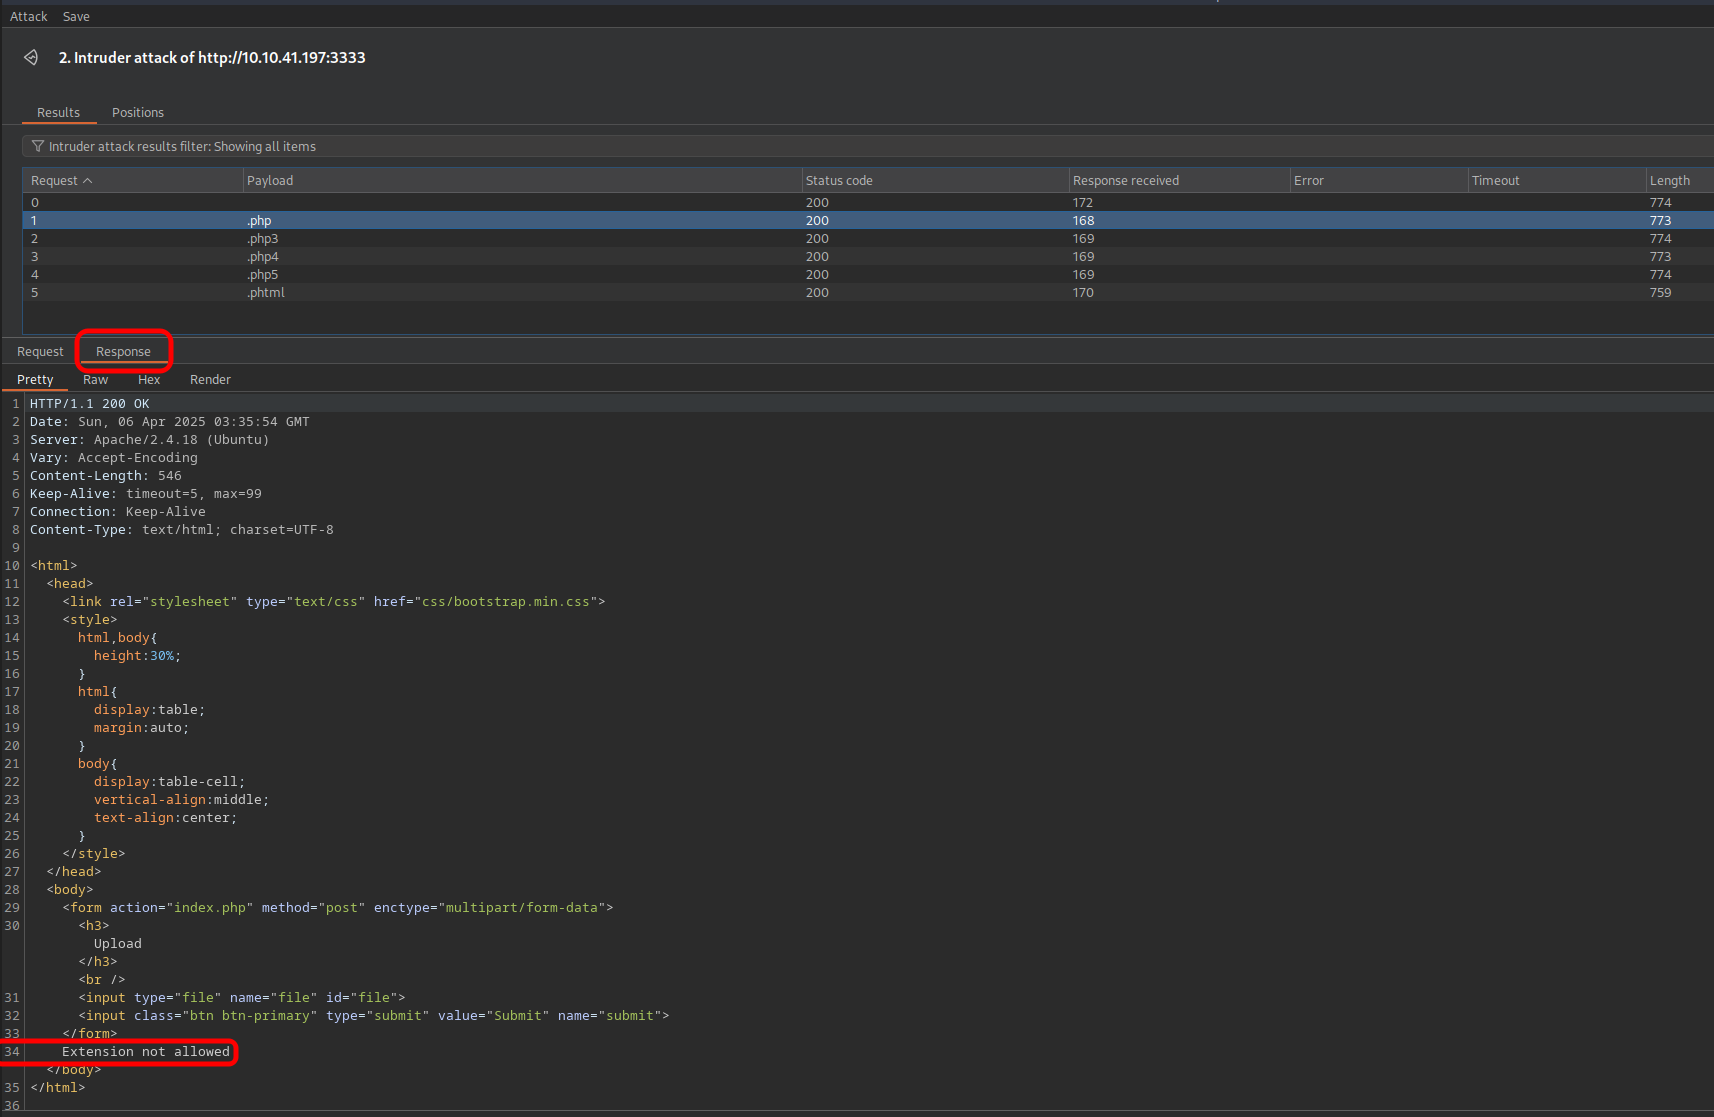
Task: Sort by Error column header
Action: [x=1378, y=181]
